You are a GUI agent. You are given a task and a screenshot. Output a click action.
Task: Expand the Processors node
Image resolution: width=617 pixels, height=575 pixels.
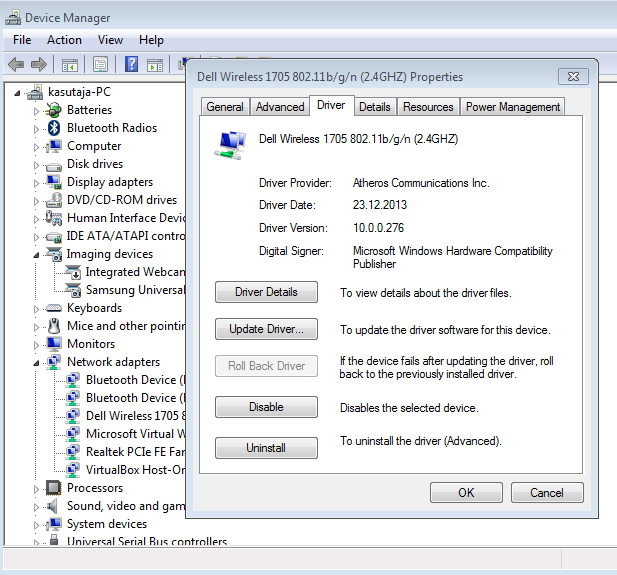tap(36, 489)
